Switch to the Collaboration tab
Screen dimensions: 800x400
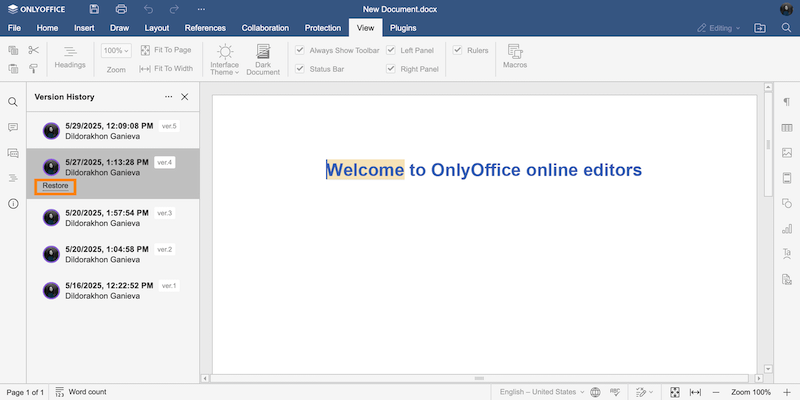tap(265, 28)
